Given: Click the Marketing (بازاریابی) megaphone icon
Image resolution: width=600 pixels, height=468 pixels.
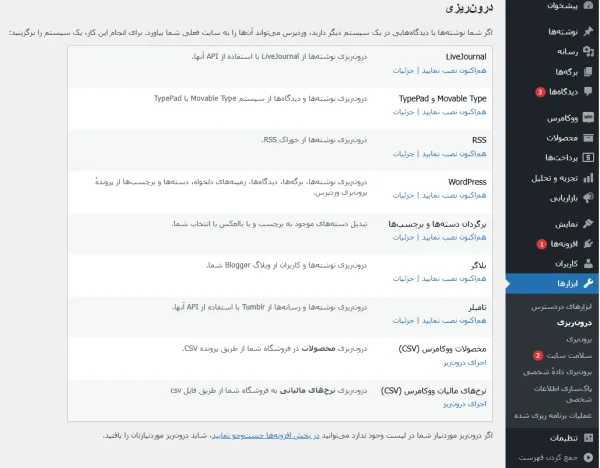Looking at the screenshot, I should [x=588, y=198].
